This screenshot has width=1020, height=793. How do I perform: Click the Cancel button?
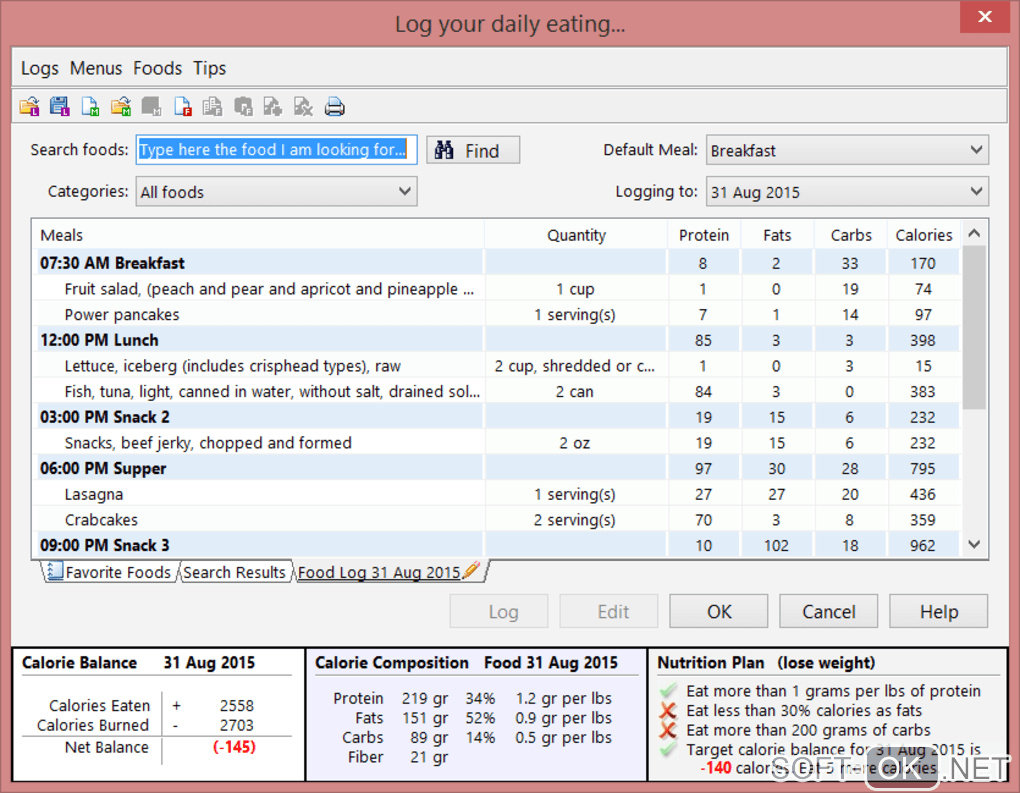pyautogui.click(x=829, y=611)
